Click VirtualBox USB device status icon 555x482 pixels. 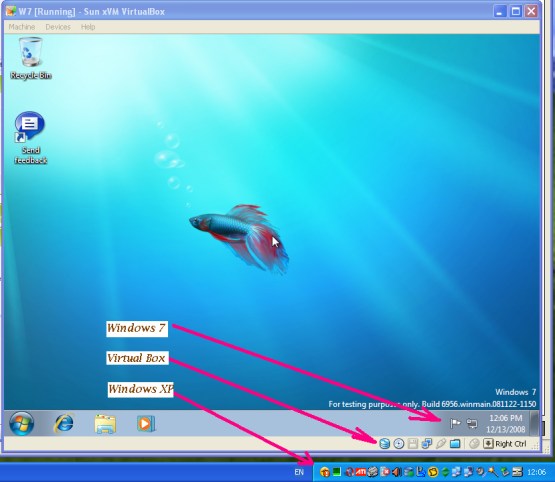click(441, 444)
